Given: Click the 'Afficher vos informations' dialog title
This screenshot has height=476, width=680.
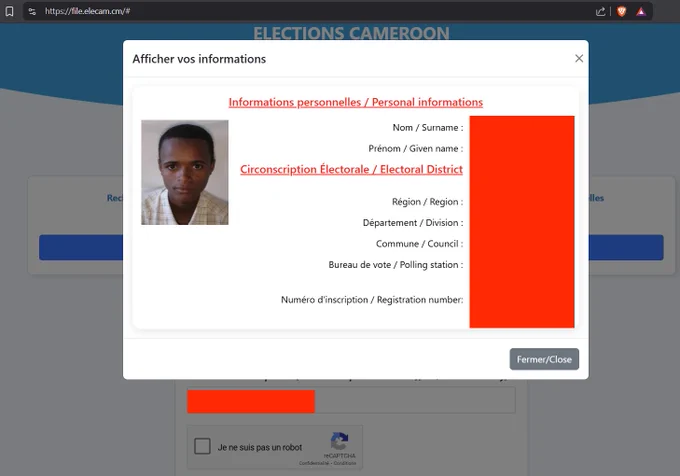Looking at the screenshot, I should point(199,59).
